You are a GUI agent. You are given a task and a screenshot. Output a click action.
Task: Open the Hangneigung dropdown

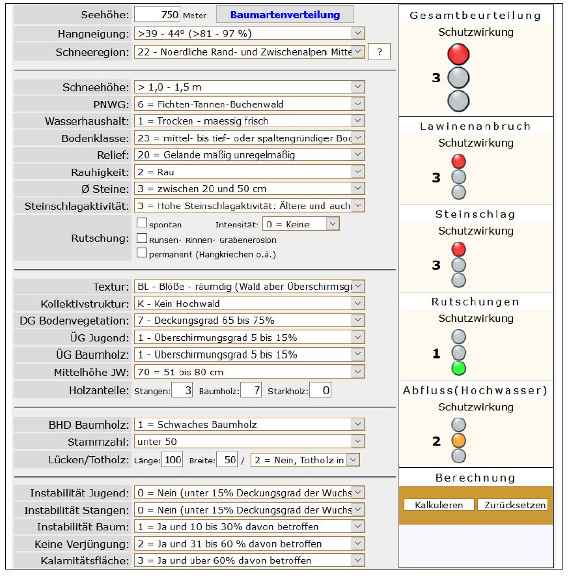coord(249,33)
